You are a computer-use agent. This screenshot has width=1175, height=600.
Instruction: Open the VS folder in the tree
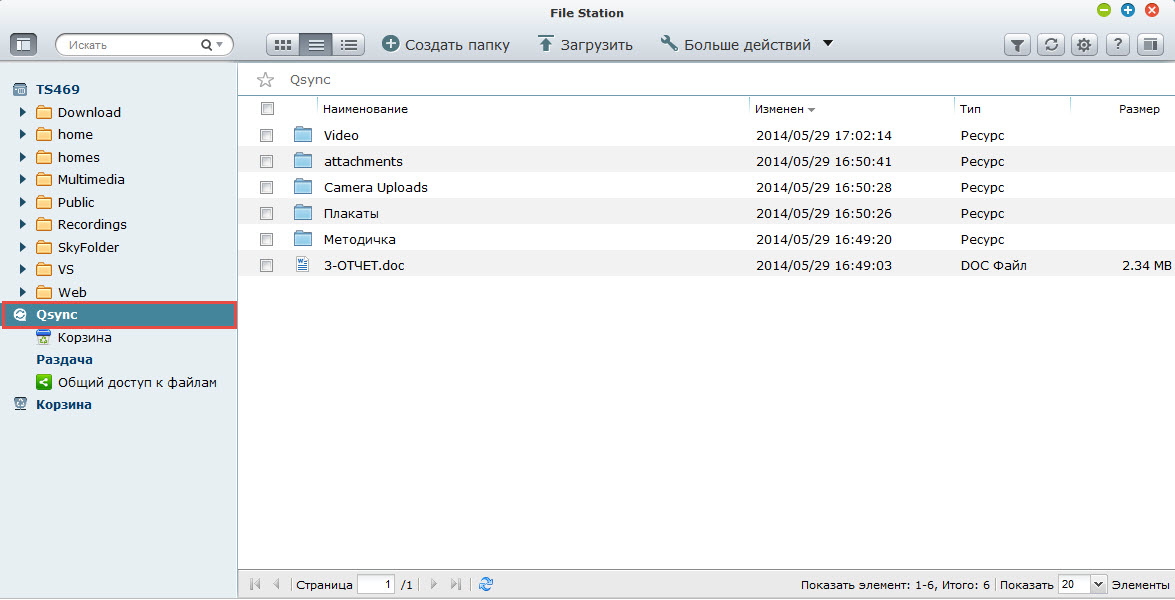(x=66, y=270)
